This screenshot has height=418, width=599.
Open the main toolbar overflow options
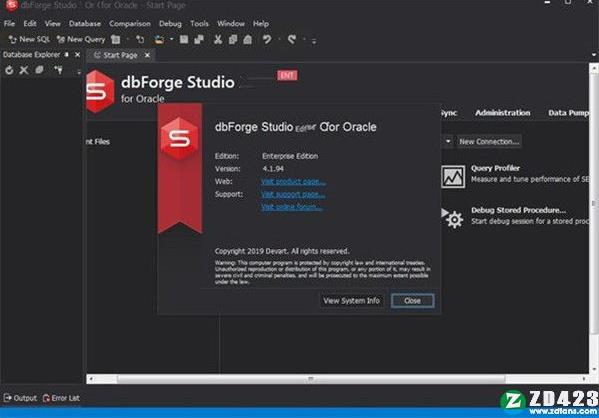coord(314,40)
